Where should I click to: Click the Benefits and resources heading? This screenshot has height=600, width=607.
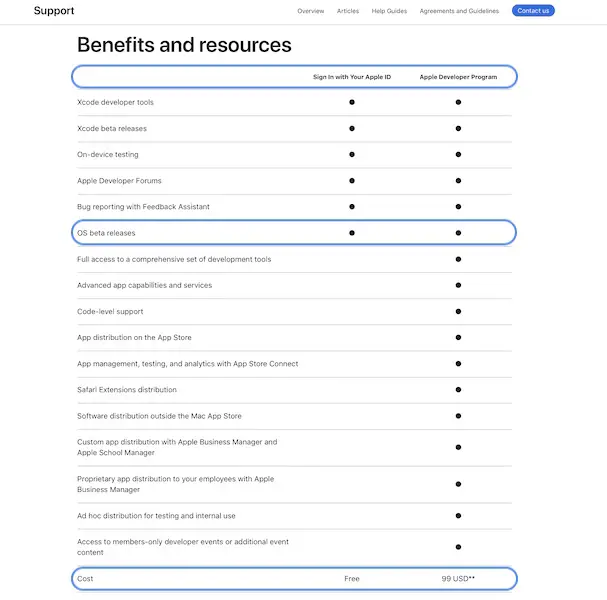[x=184, y=45]
